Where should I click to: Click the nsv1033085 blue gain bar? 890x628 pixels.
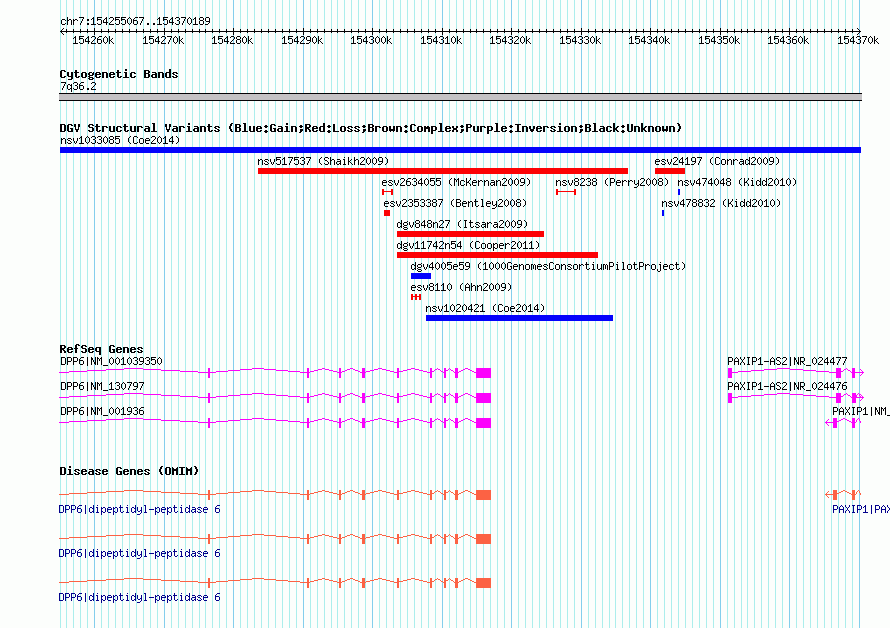point(460,150)
